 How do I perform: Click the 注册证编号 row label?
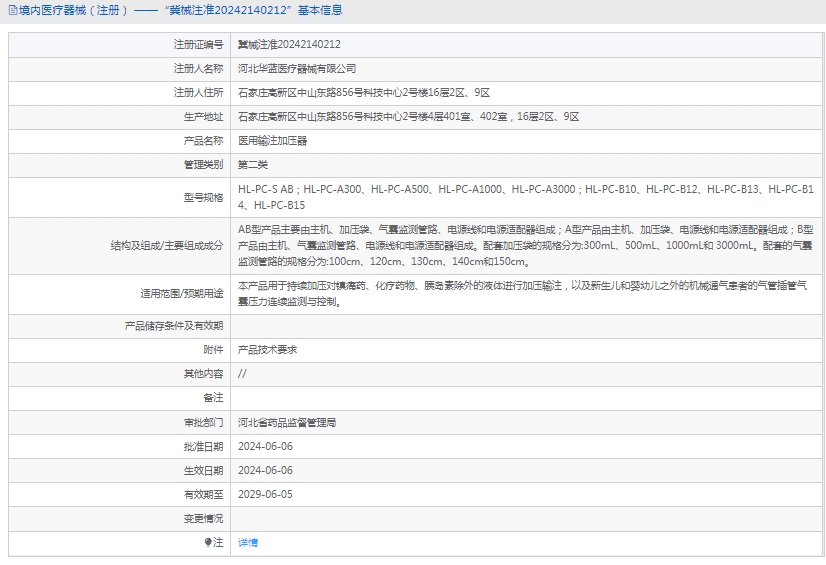click(x=198, y=45)
